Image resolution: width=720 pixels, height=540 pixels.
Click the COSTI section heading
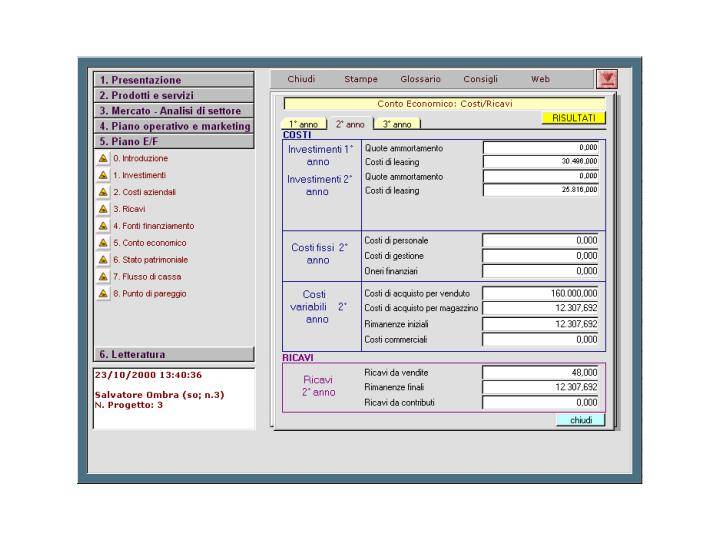297,135
